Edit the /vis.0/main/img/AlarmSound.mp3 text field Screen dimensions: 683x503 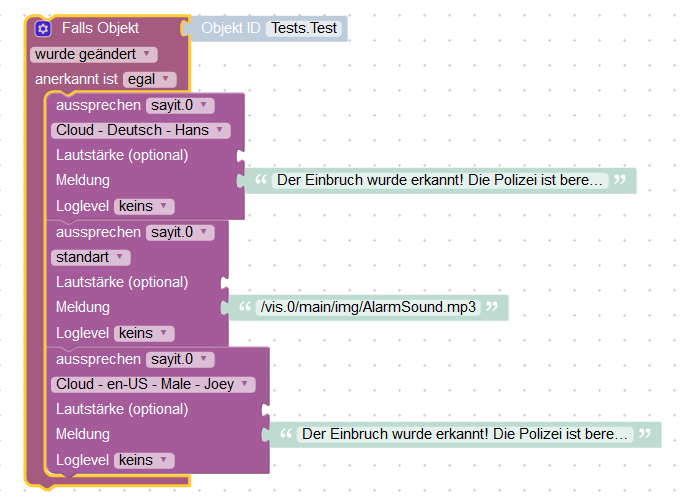[368, 307]
